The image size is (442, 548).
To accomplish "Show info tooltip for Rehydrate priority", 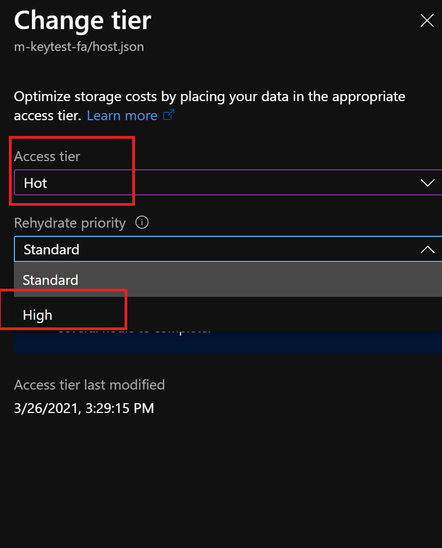I will pos(142,222).
